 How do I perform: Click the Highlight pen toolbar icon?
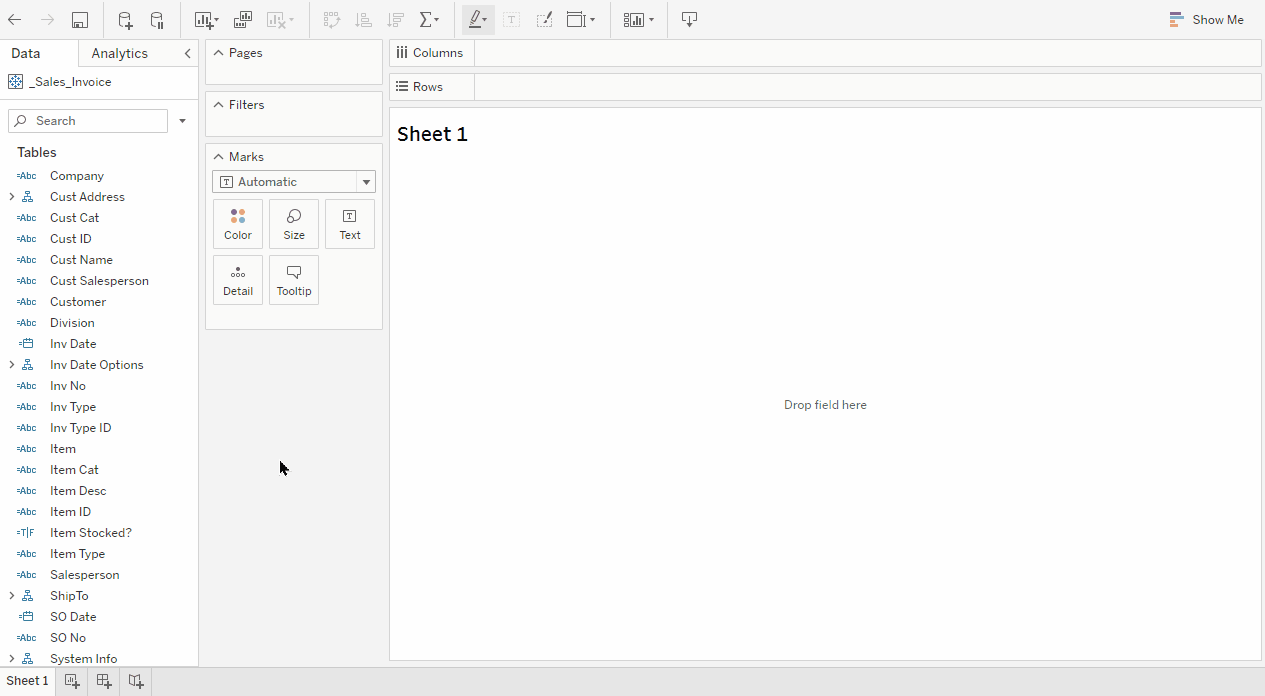[x=476, y=20]
